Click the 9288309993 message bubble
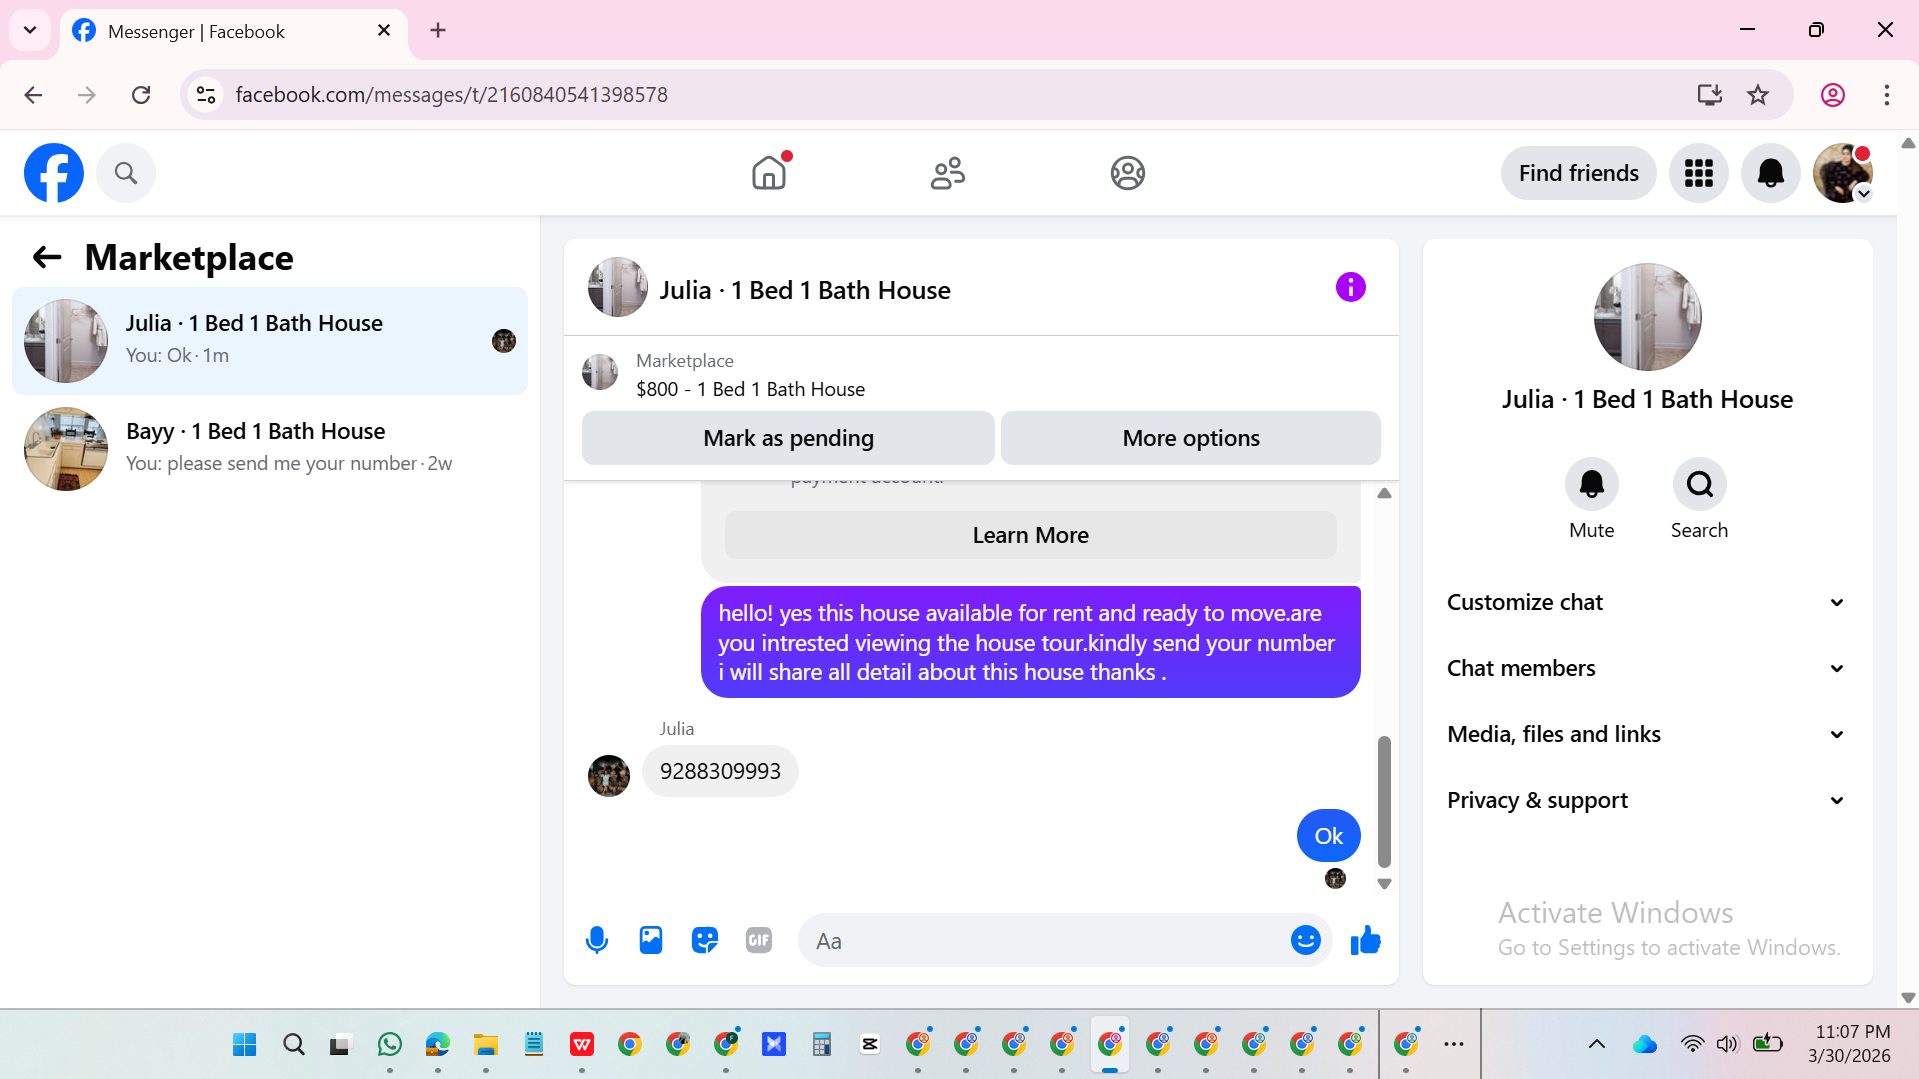 pos(720,771)
